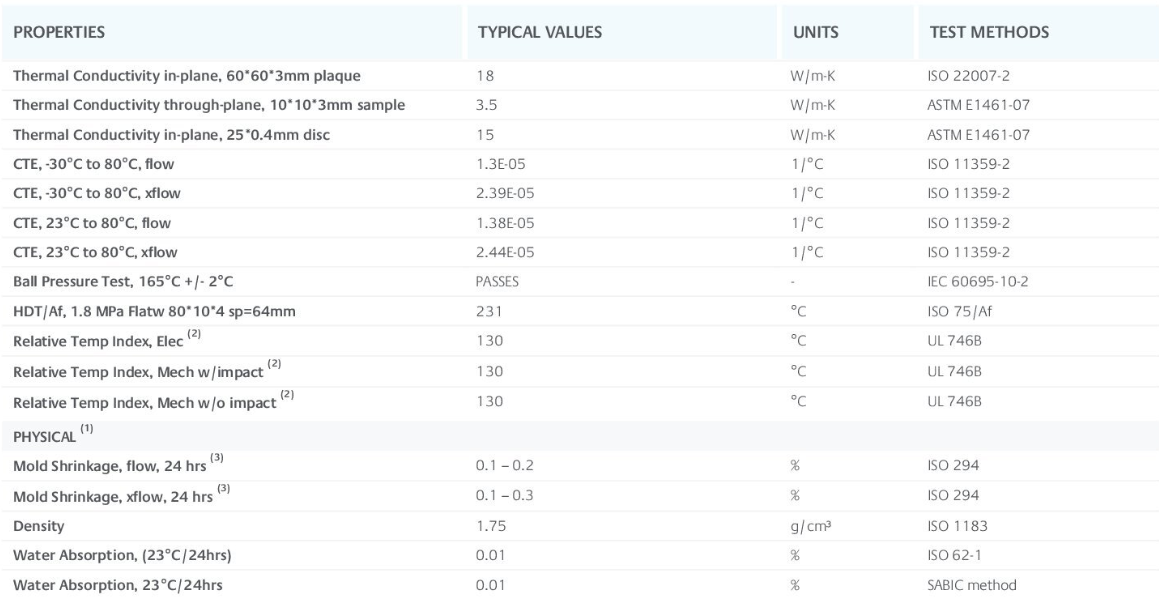Click the footnote (3) on Mold Shrinkage, flow
This screenshot has height=598, width=1159.
(x=217, y=458)
